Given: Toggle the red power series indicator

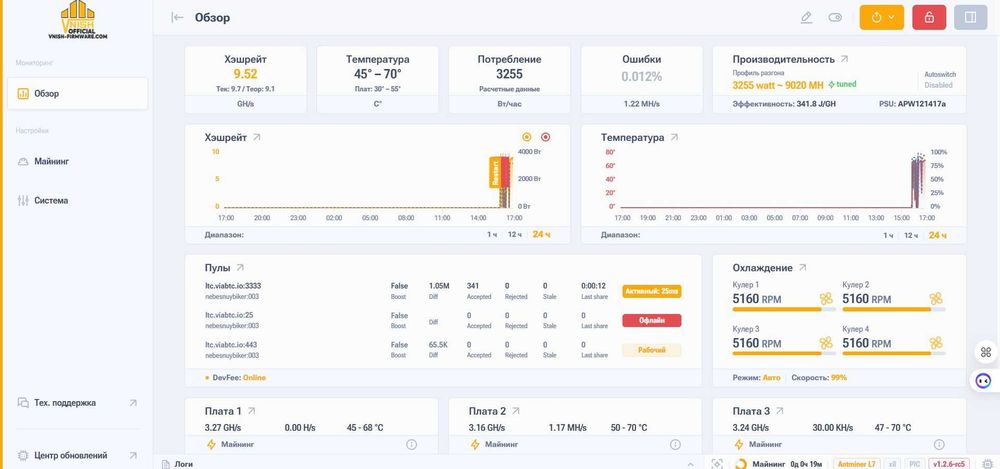Looking at the screenshot, I should point(545,137).
